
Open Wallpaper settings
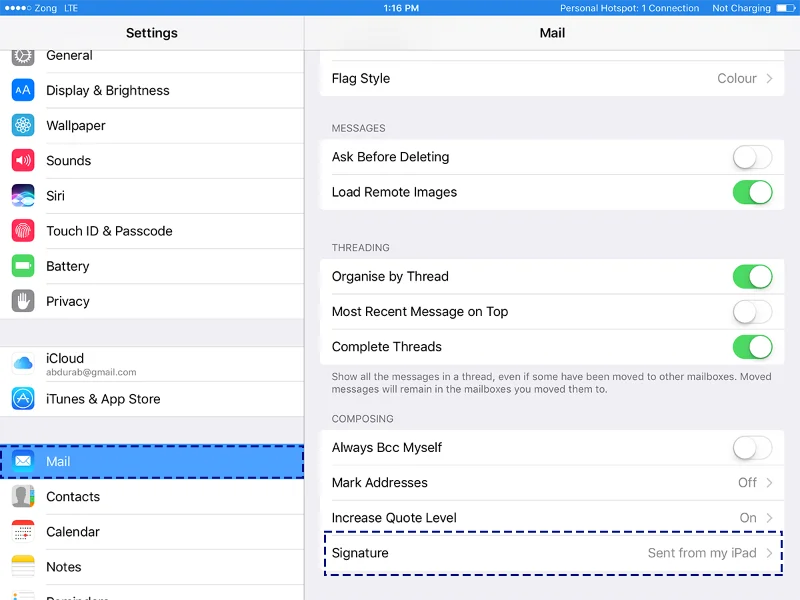[x=152, y=126]
